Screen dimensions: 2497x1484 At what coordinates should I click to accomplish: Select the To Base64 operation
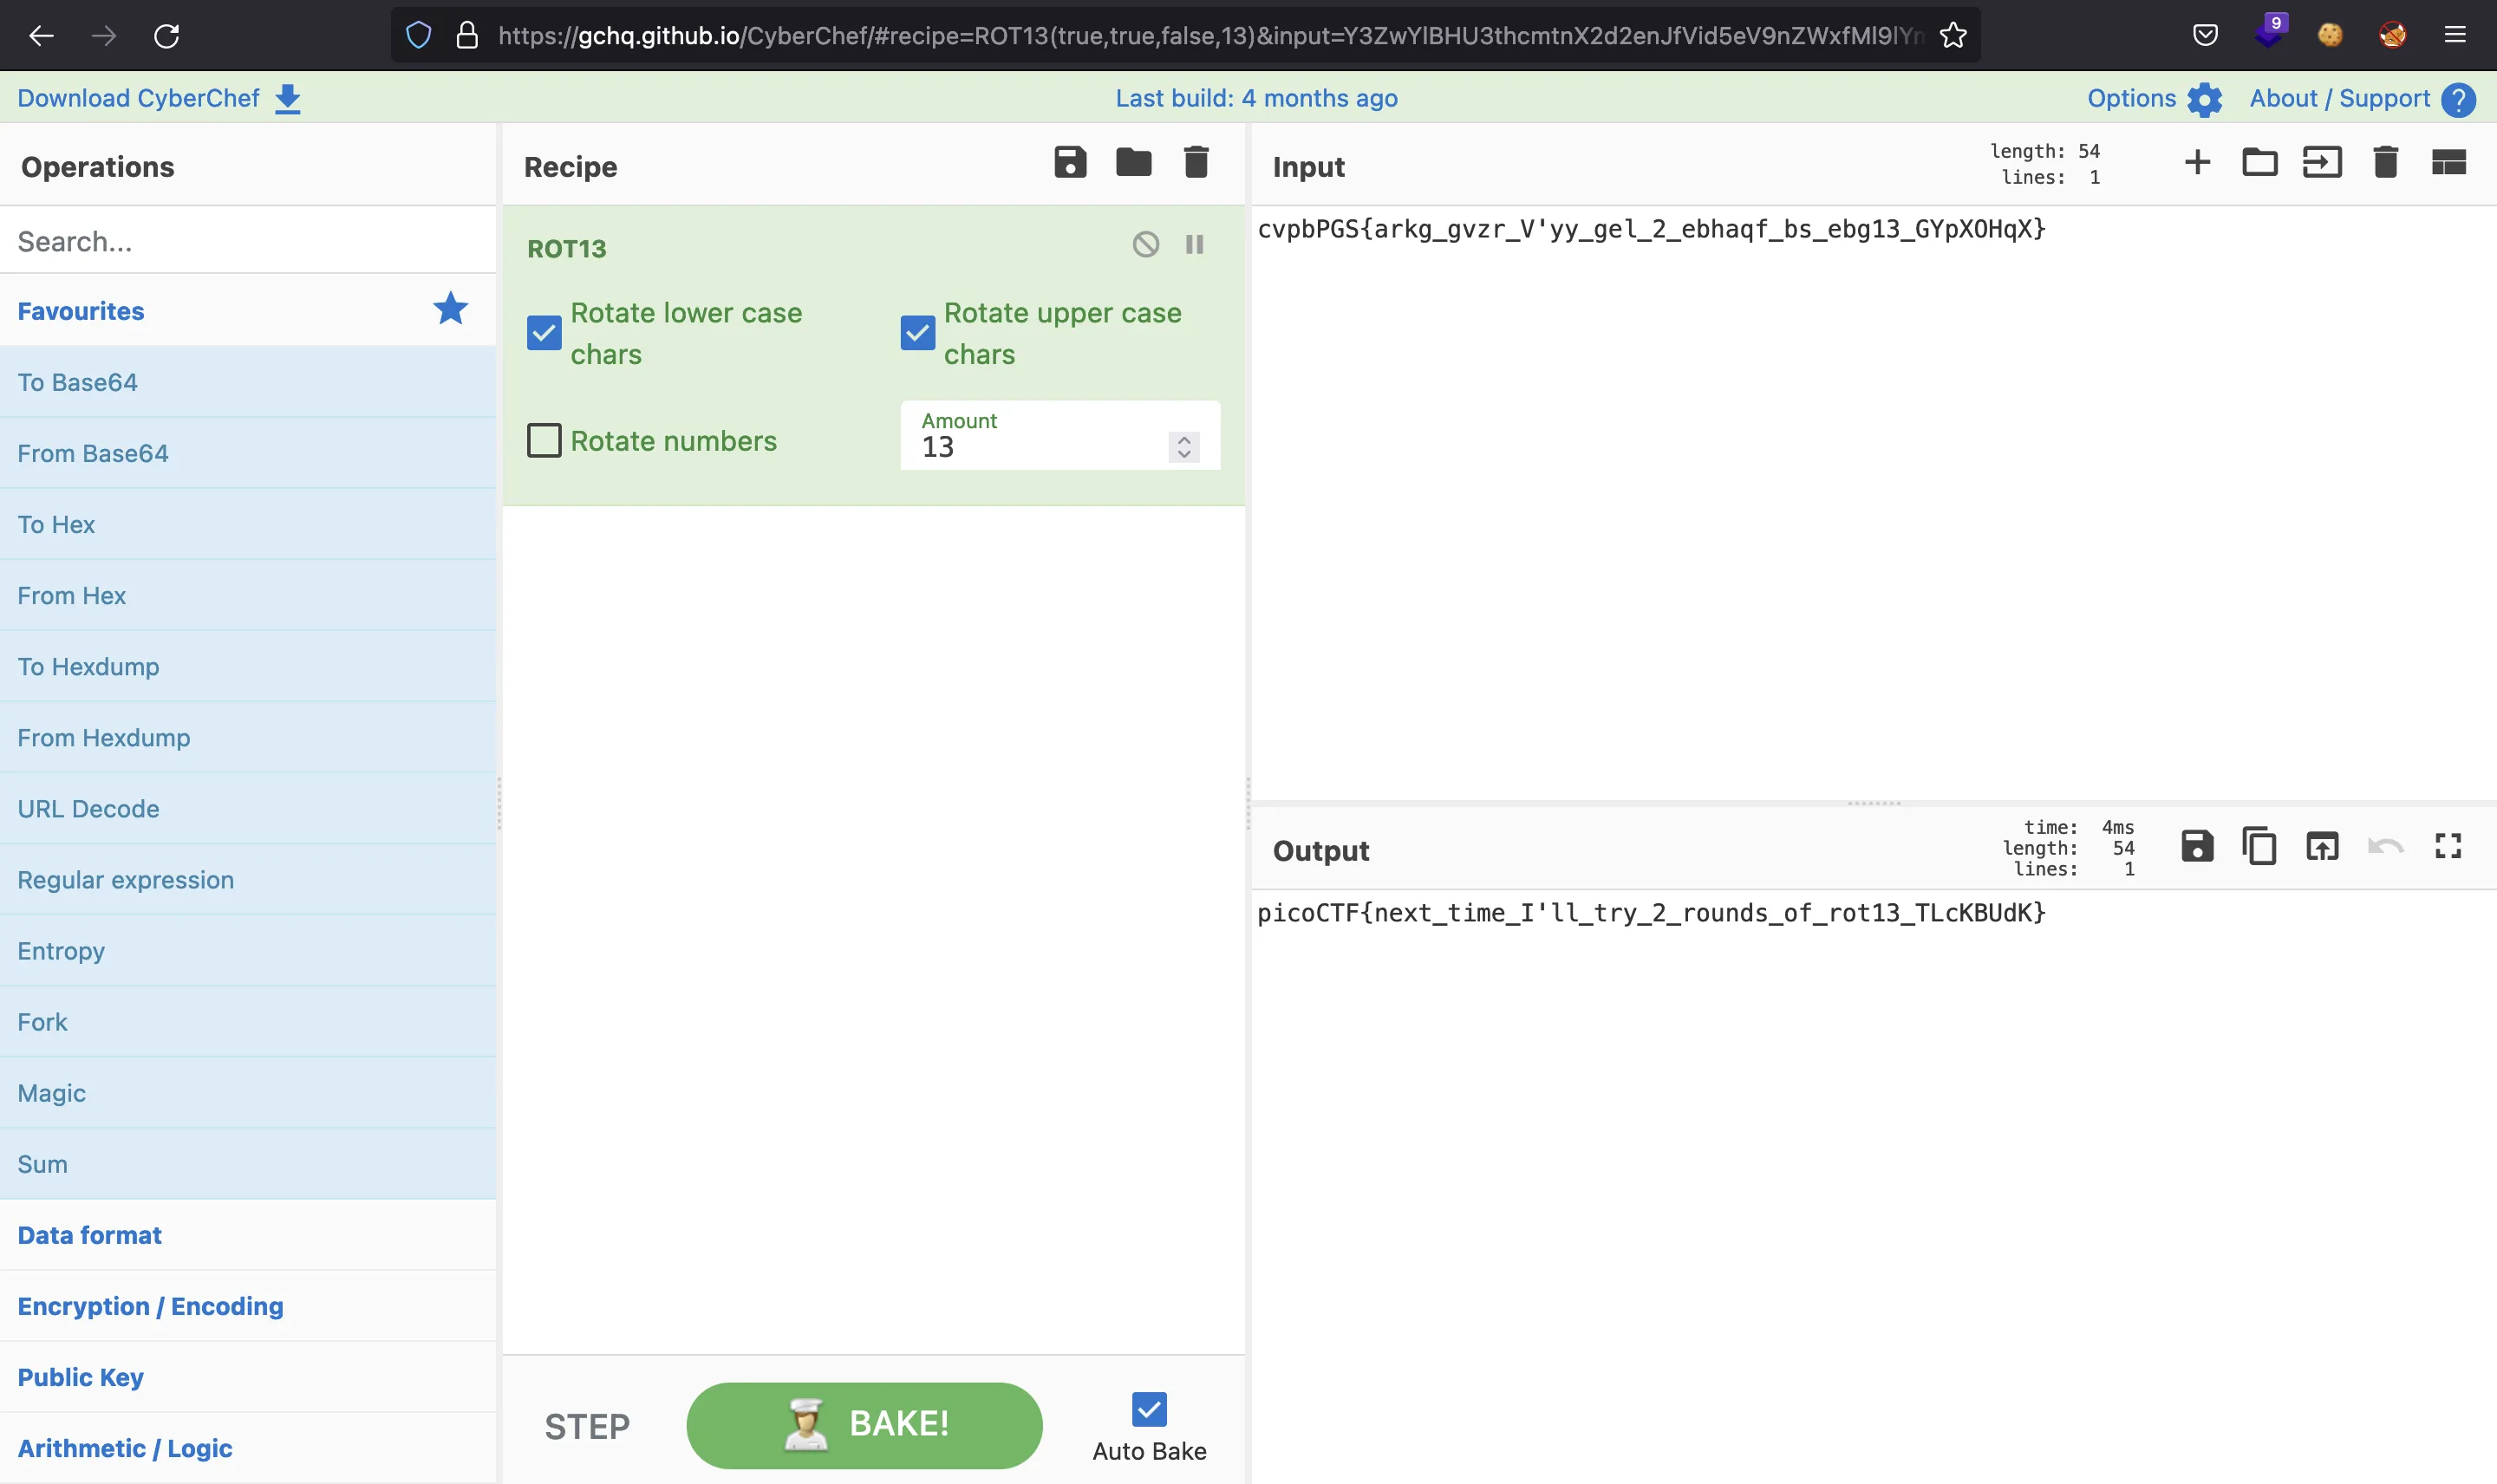tap(248, 382)
